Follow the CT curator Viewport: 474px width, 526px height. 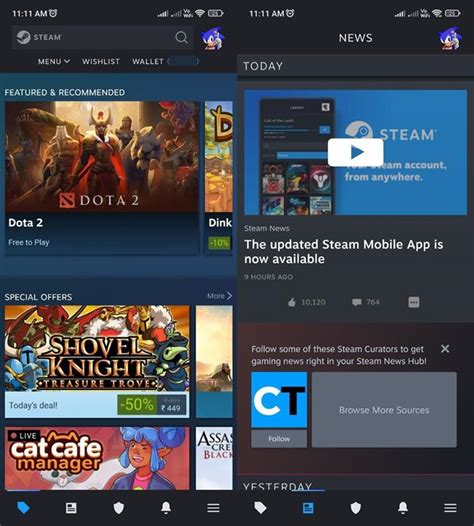(x=279, y=438)
